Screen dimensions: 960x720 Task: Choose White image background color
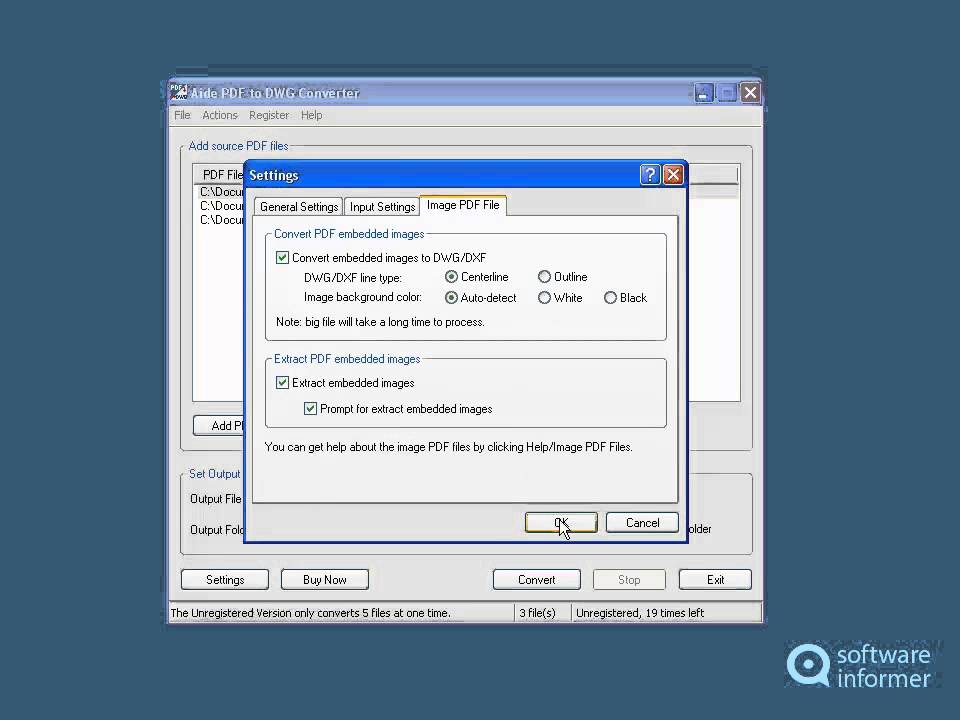click(544, 298)
